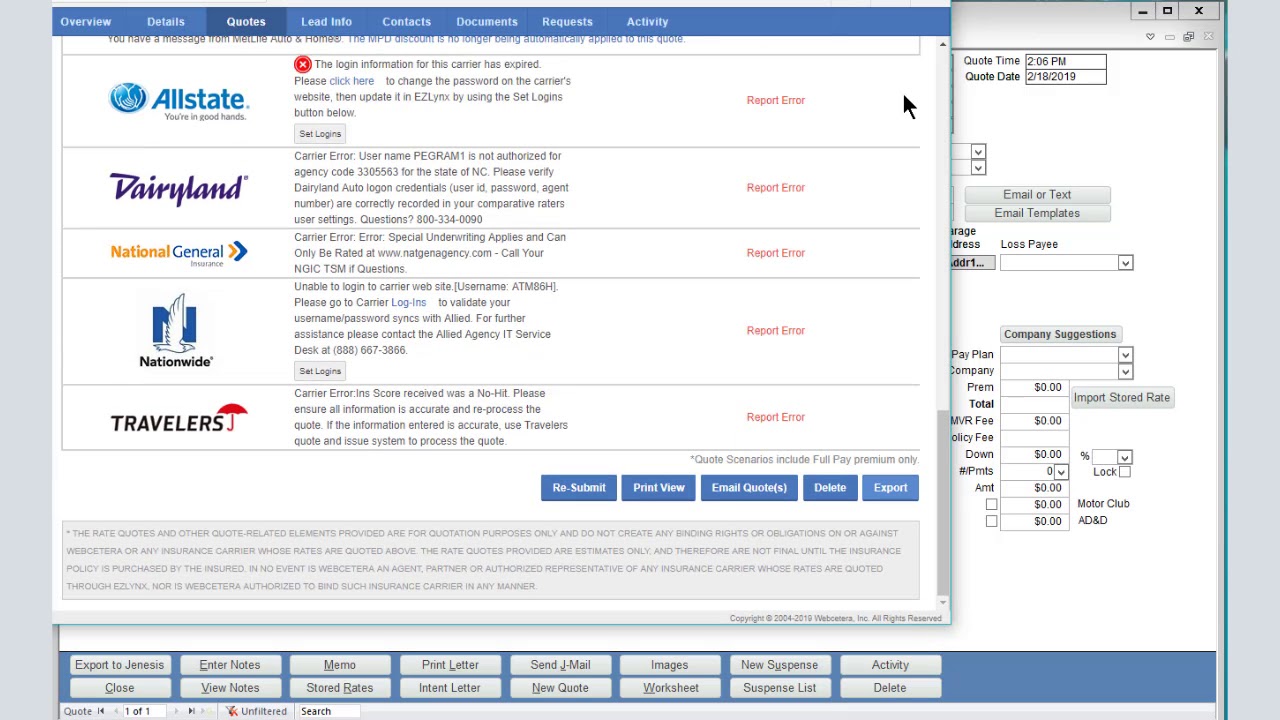The image size is (1280, 720).
Task: Click the red error icon beside Allstate message
Action: (302, 65)
